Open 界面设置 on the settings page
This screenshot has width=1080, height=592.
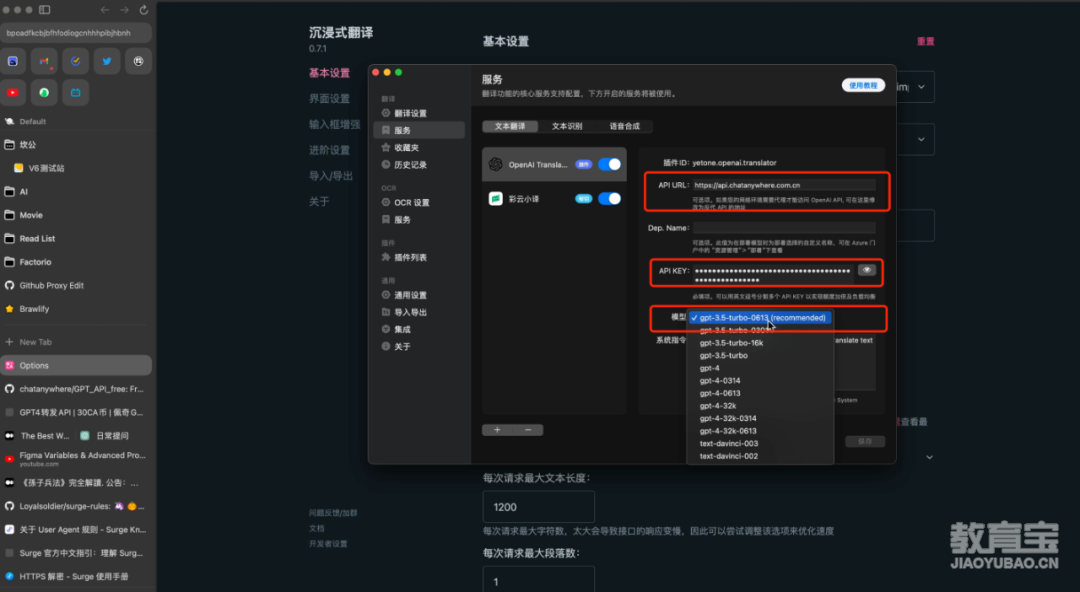(329, 99)
